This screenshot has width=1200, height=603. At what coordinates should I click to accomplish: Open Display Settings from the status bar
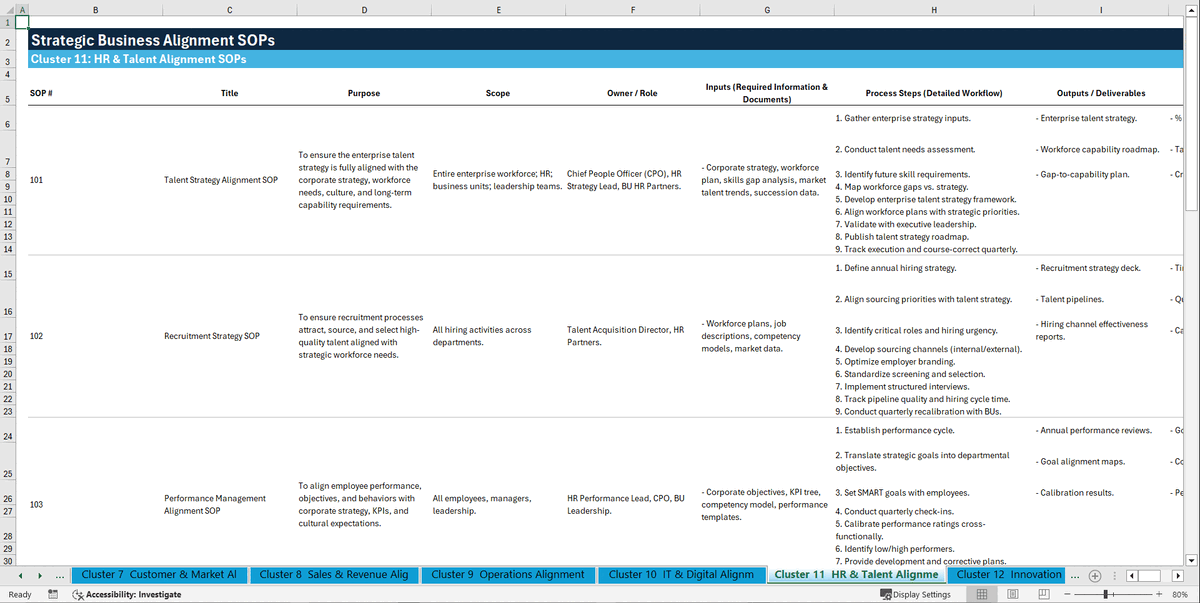pos(915,594)
